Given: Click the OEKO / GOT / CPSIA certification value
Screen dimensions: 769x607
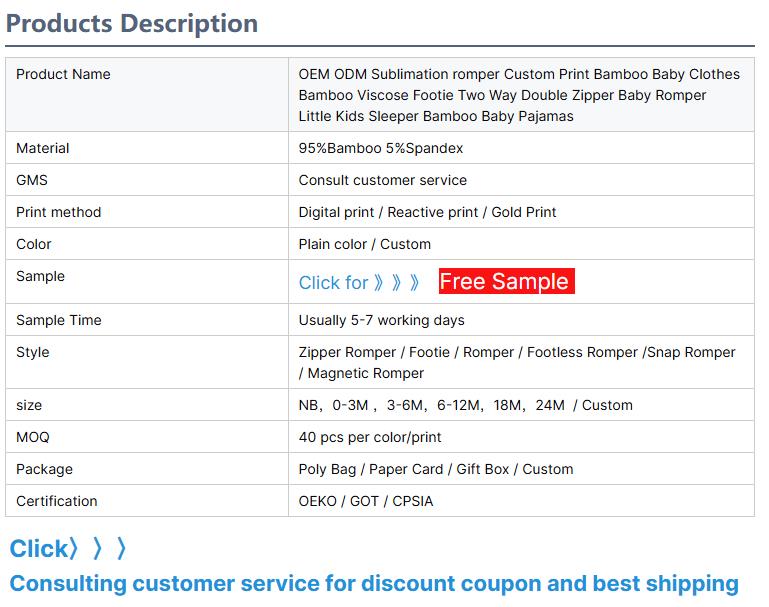Looking at the screenshot, I should (365, 501).
